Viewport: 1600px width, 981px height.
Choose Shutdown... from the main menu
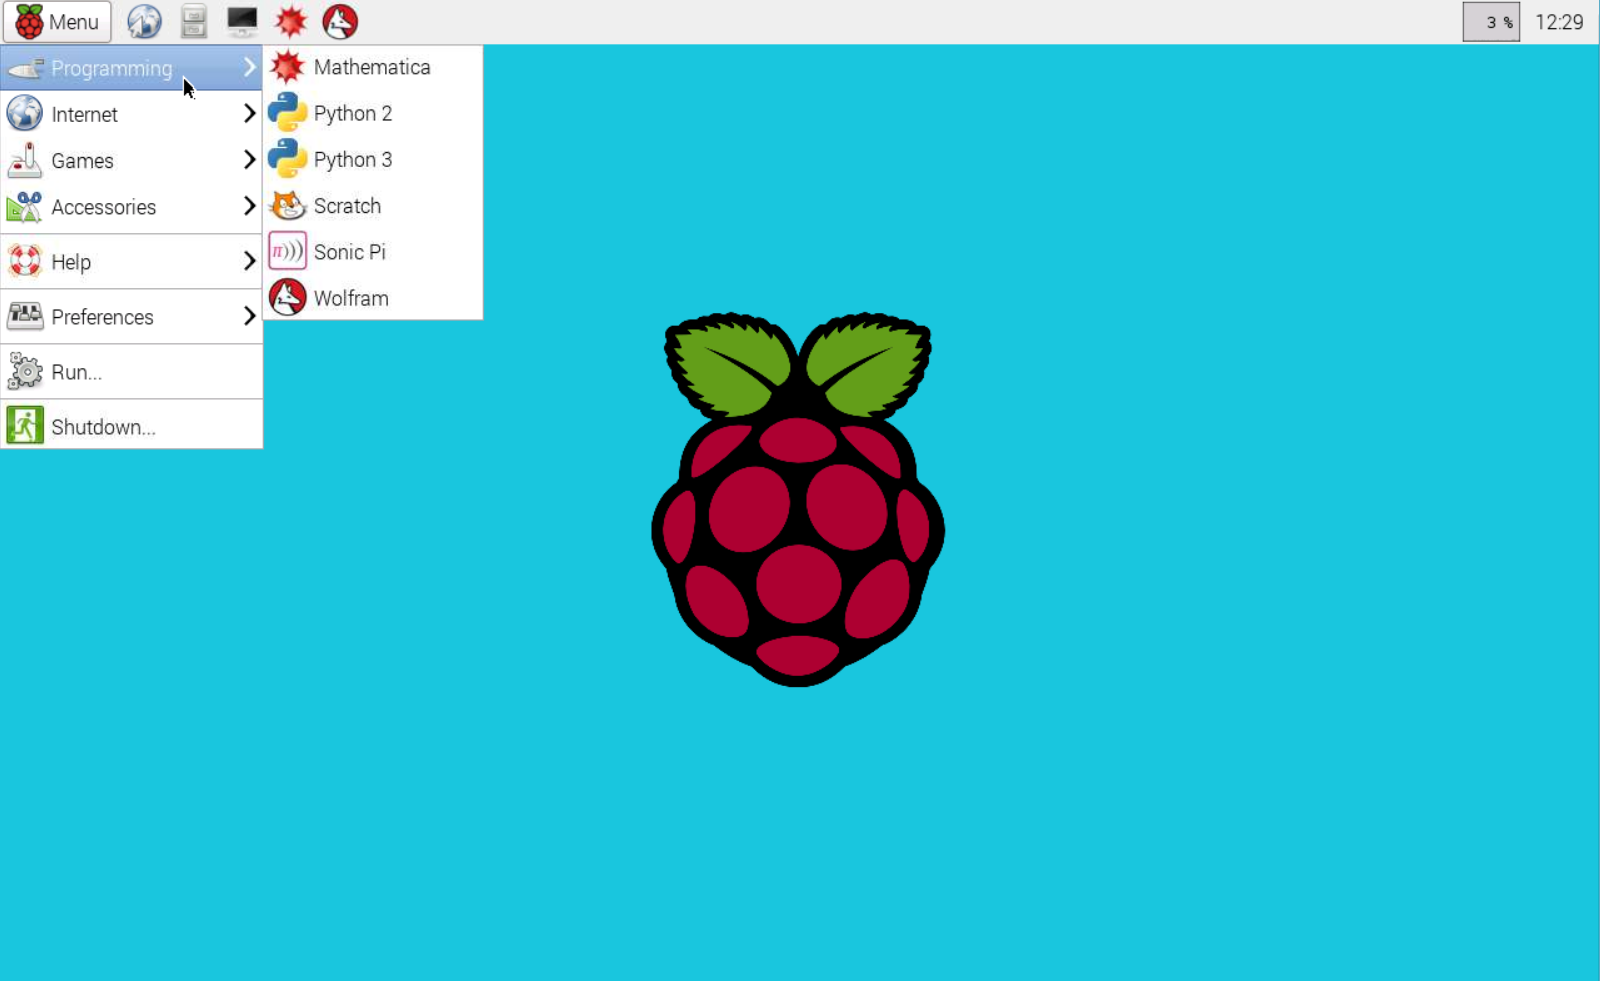coord(131,427)
